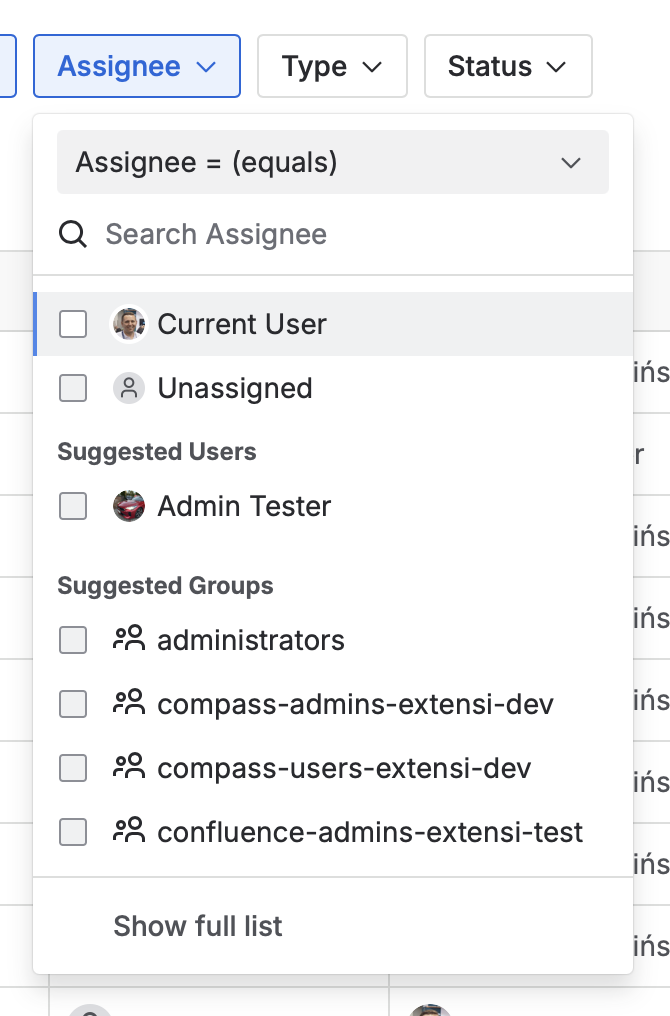Enable the Admin Tester checkbox

73,506
